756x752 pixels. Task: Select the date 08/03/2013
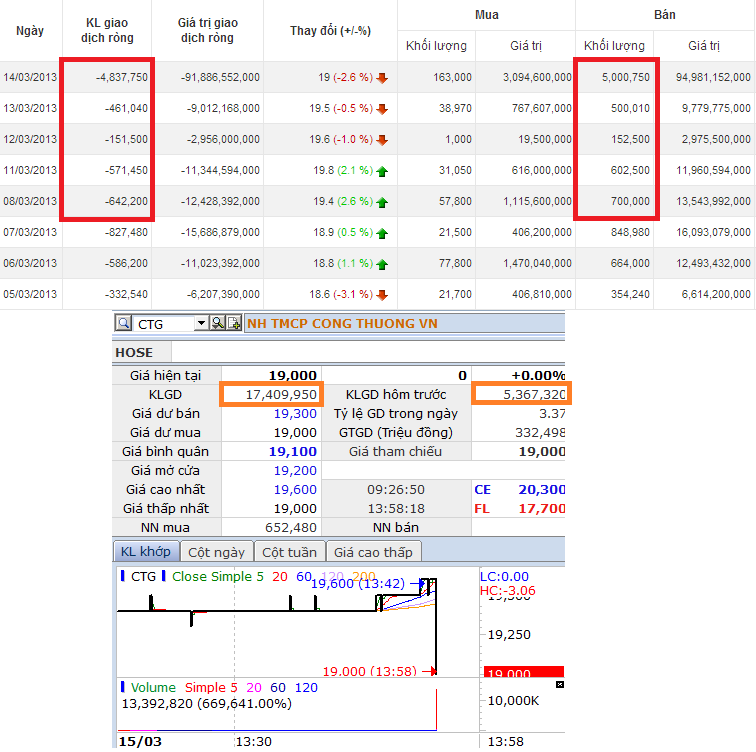click(x=30, y=201)
